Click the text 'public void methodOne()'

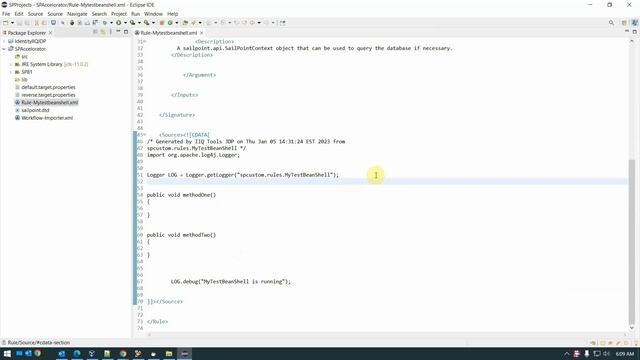(181, 195)
